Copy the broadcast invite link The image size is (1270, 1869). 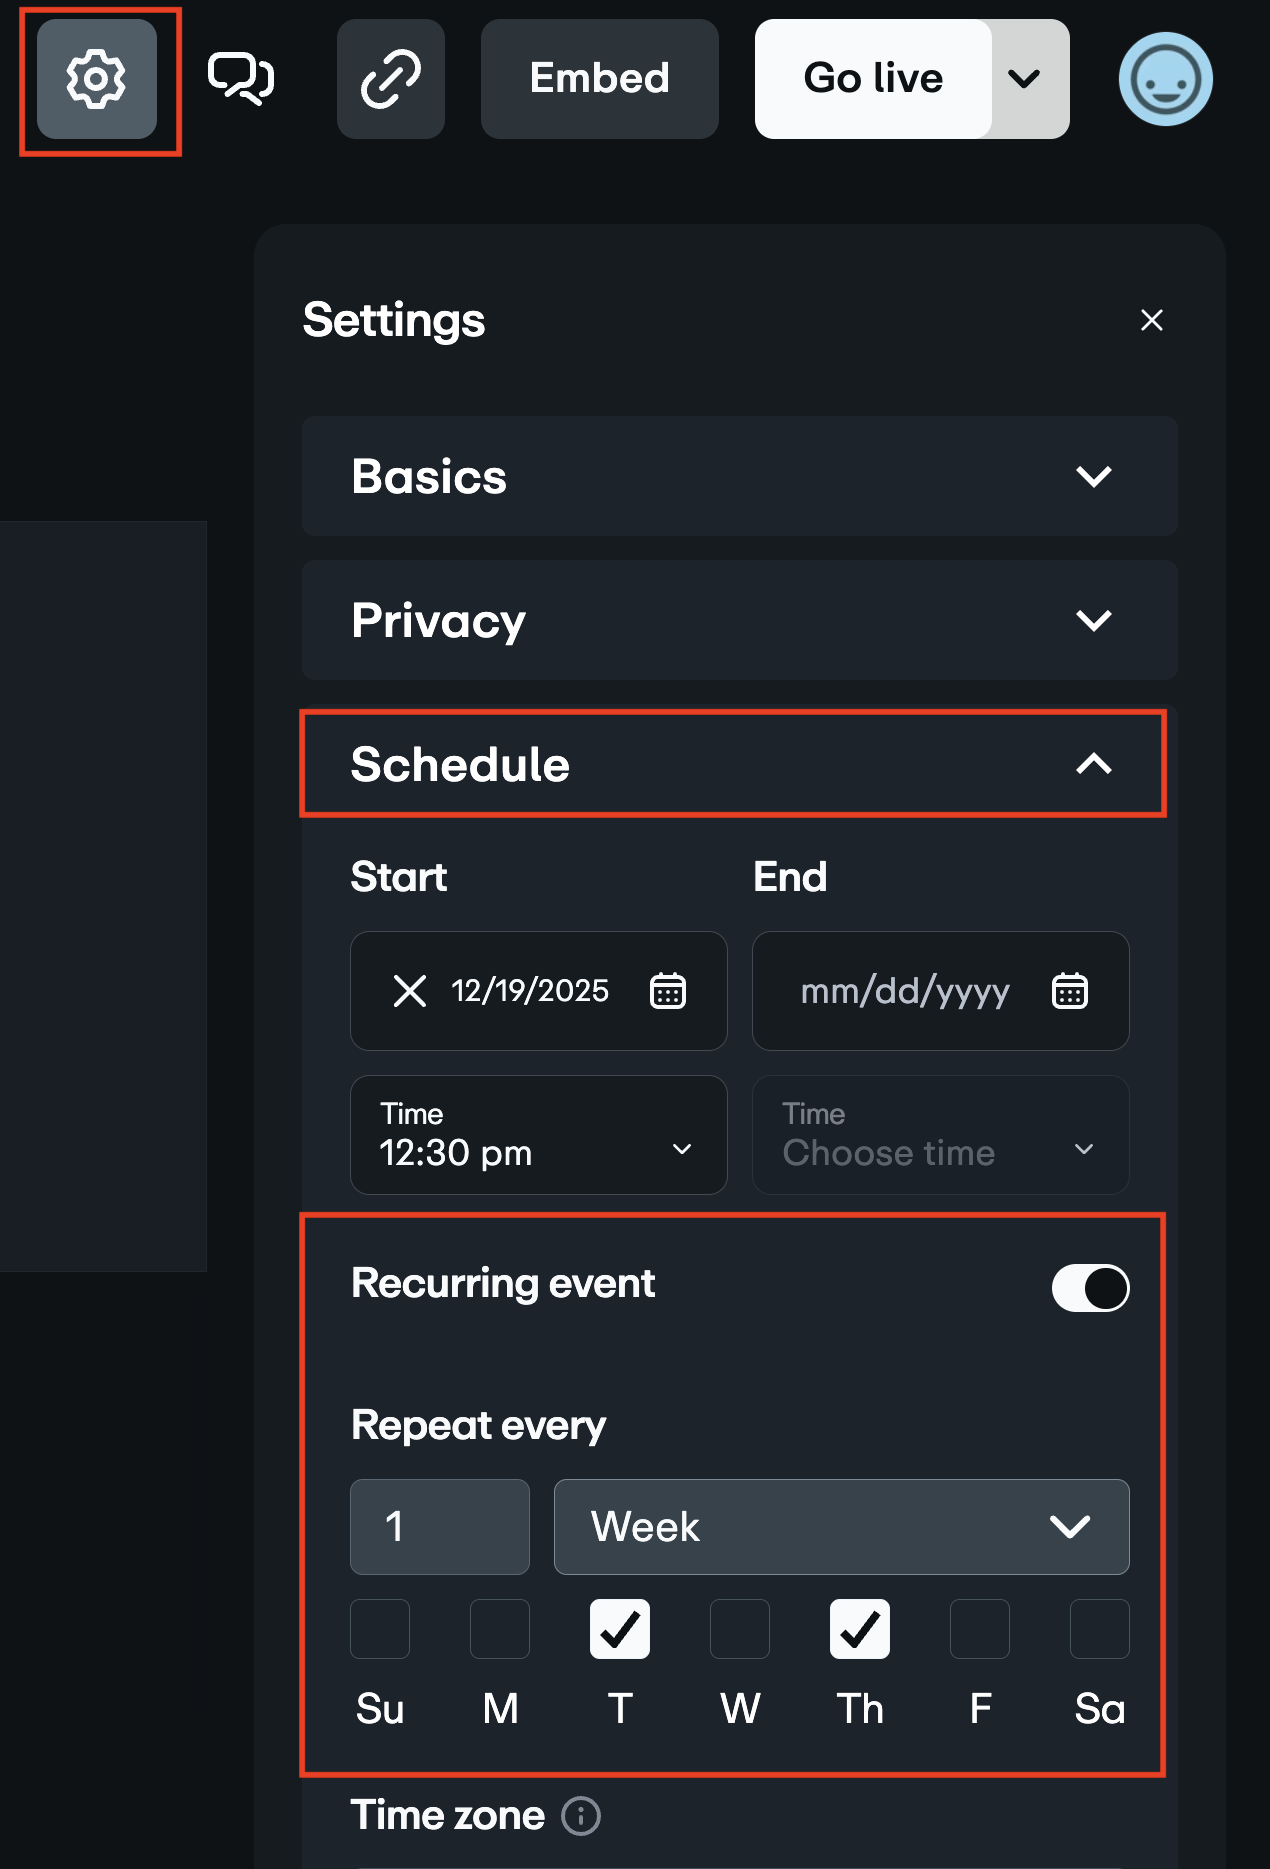(x=390, y=78)
